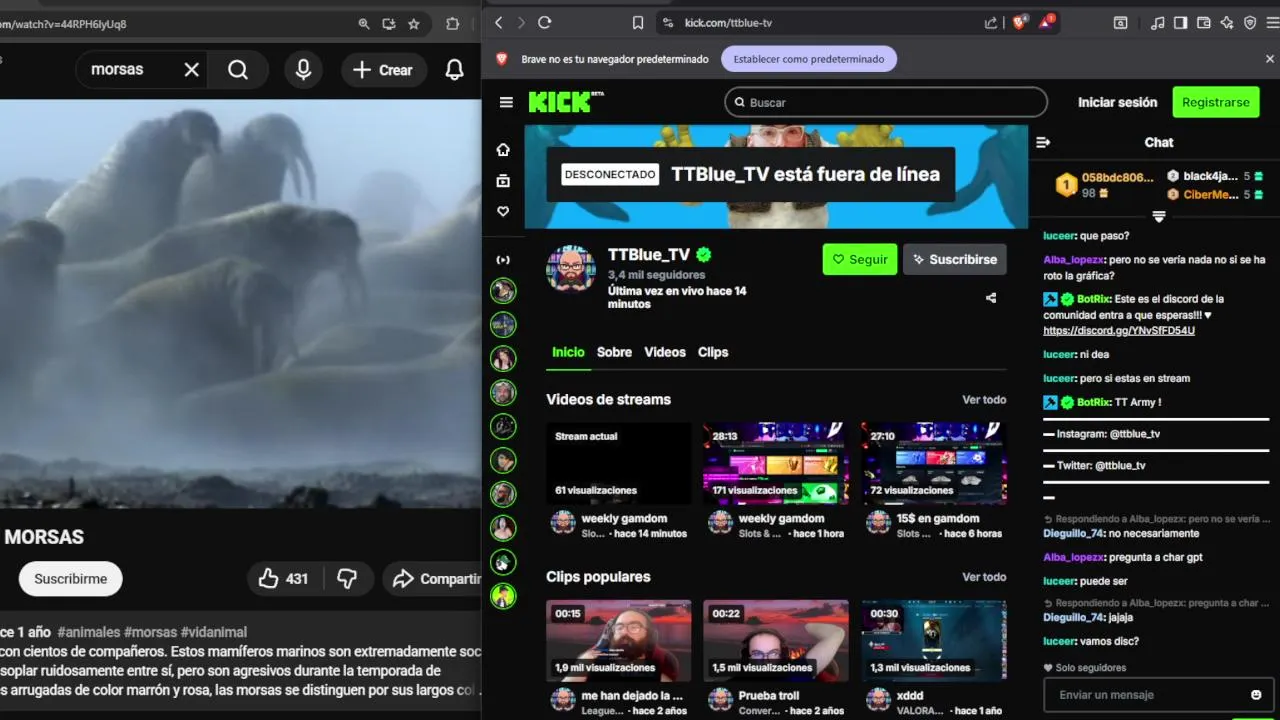This screenshot has height=720, width=1280.
Task: Select the Inicio channel tab
Action: coord(568,352)
